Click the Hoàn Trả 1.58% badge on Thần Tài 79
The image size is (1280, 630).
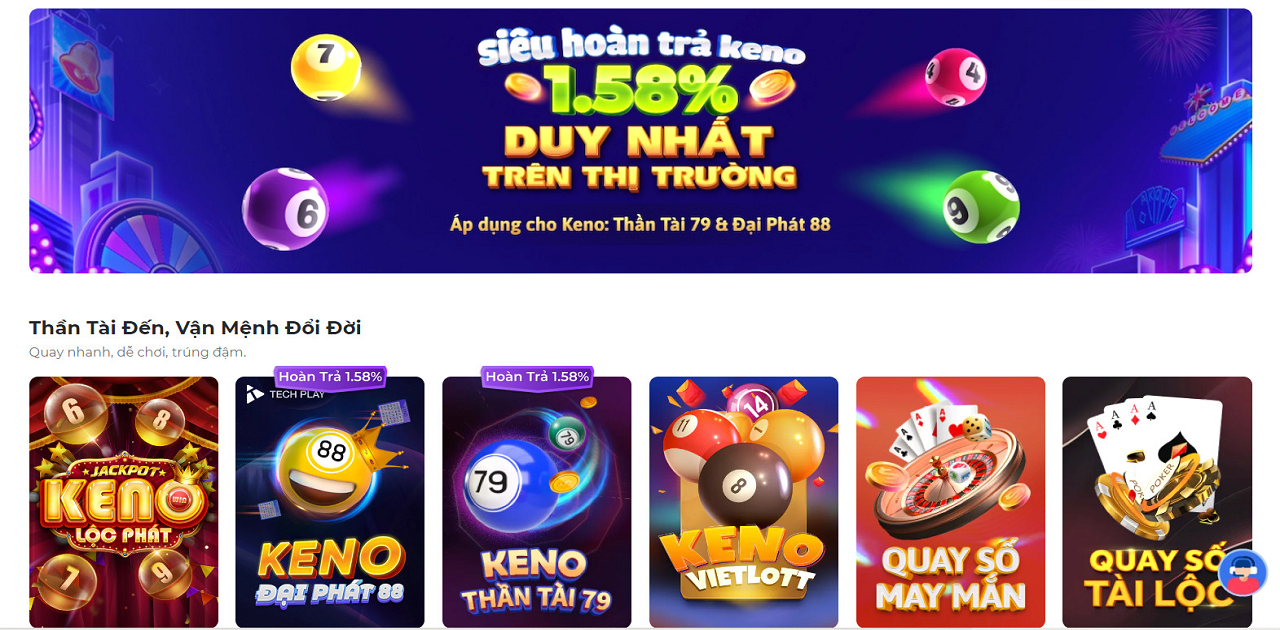click(x=537, y=377)
